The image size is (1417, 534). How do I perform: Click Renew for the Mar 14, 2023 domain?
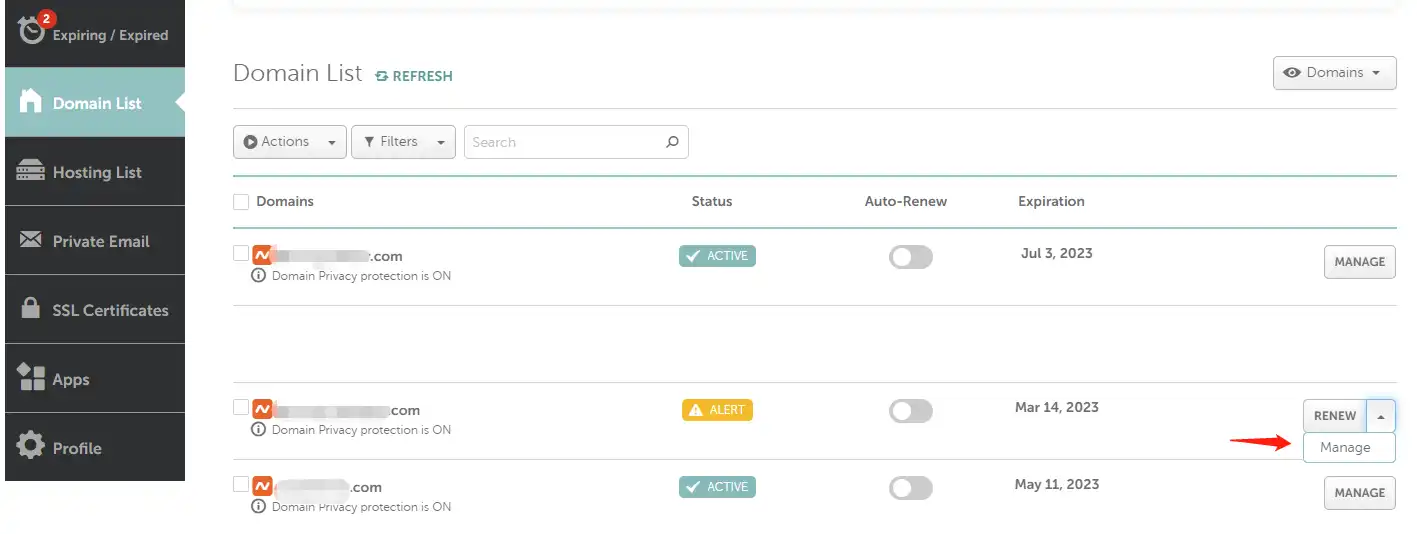(x=1335, y=416)
